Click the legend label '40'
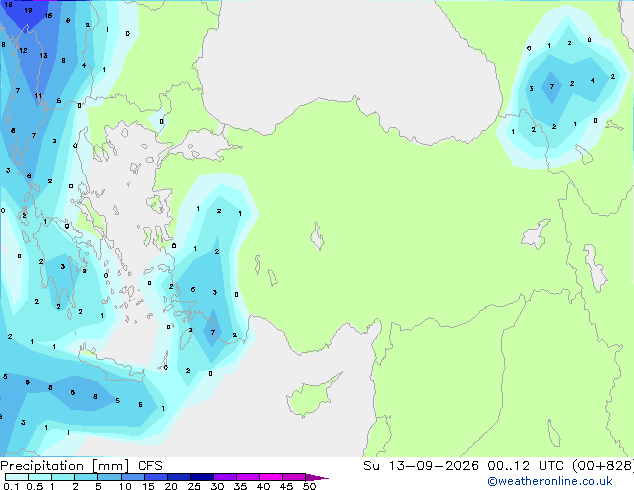Viewport: 634px width, 490px height. tap(263, 486)
